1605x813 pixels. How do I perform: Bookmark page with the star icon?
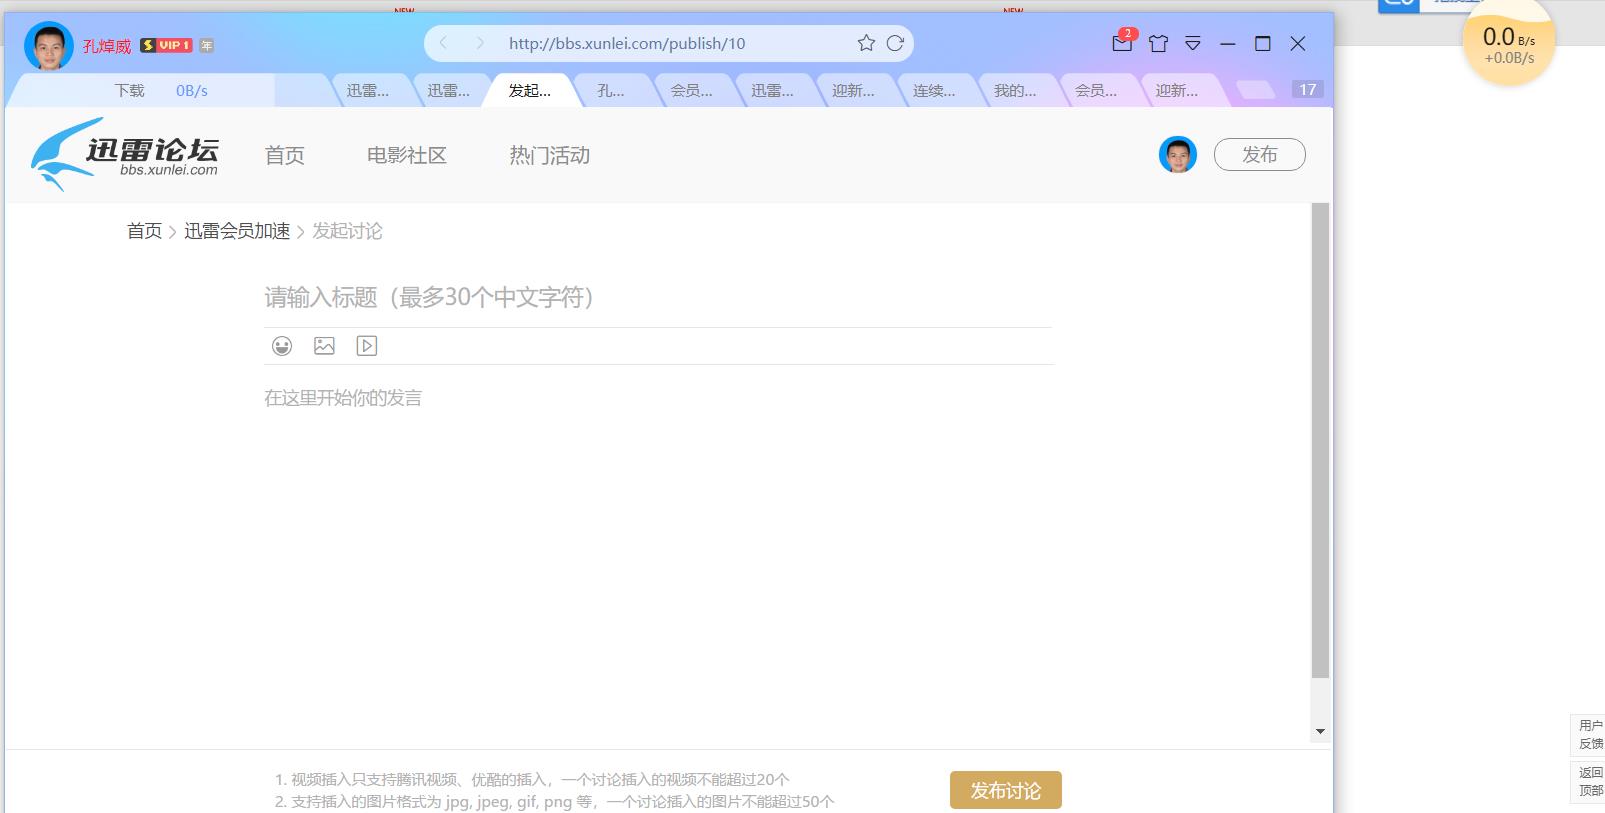pos(866,43)
